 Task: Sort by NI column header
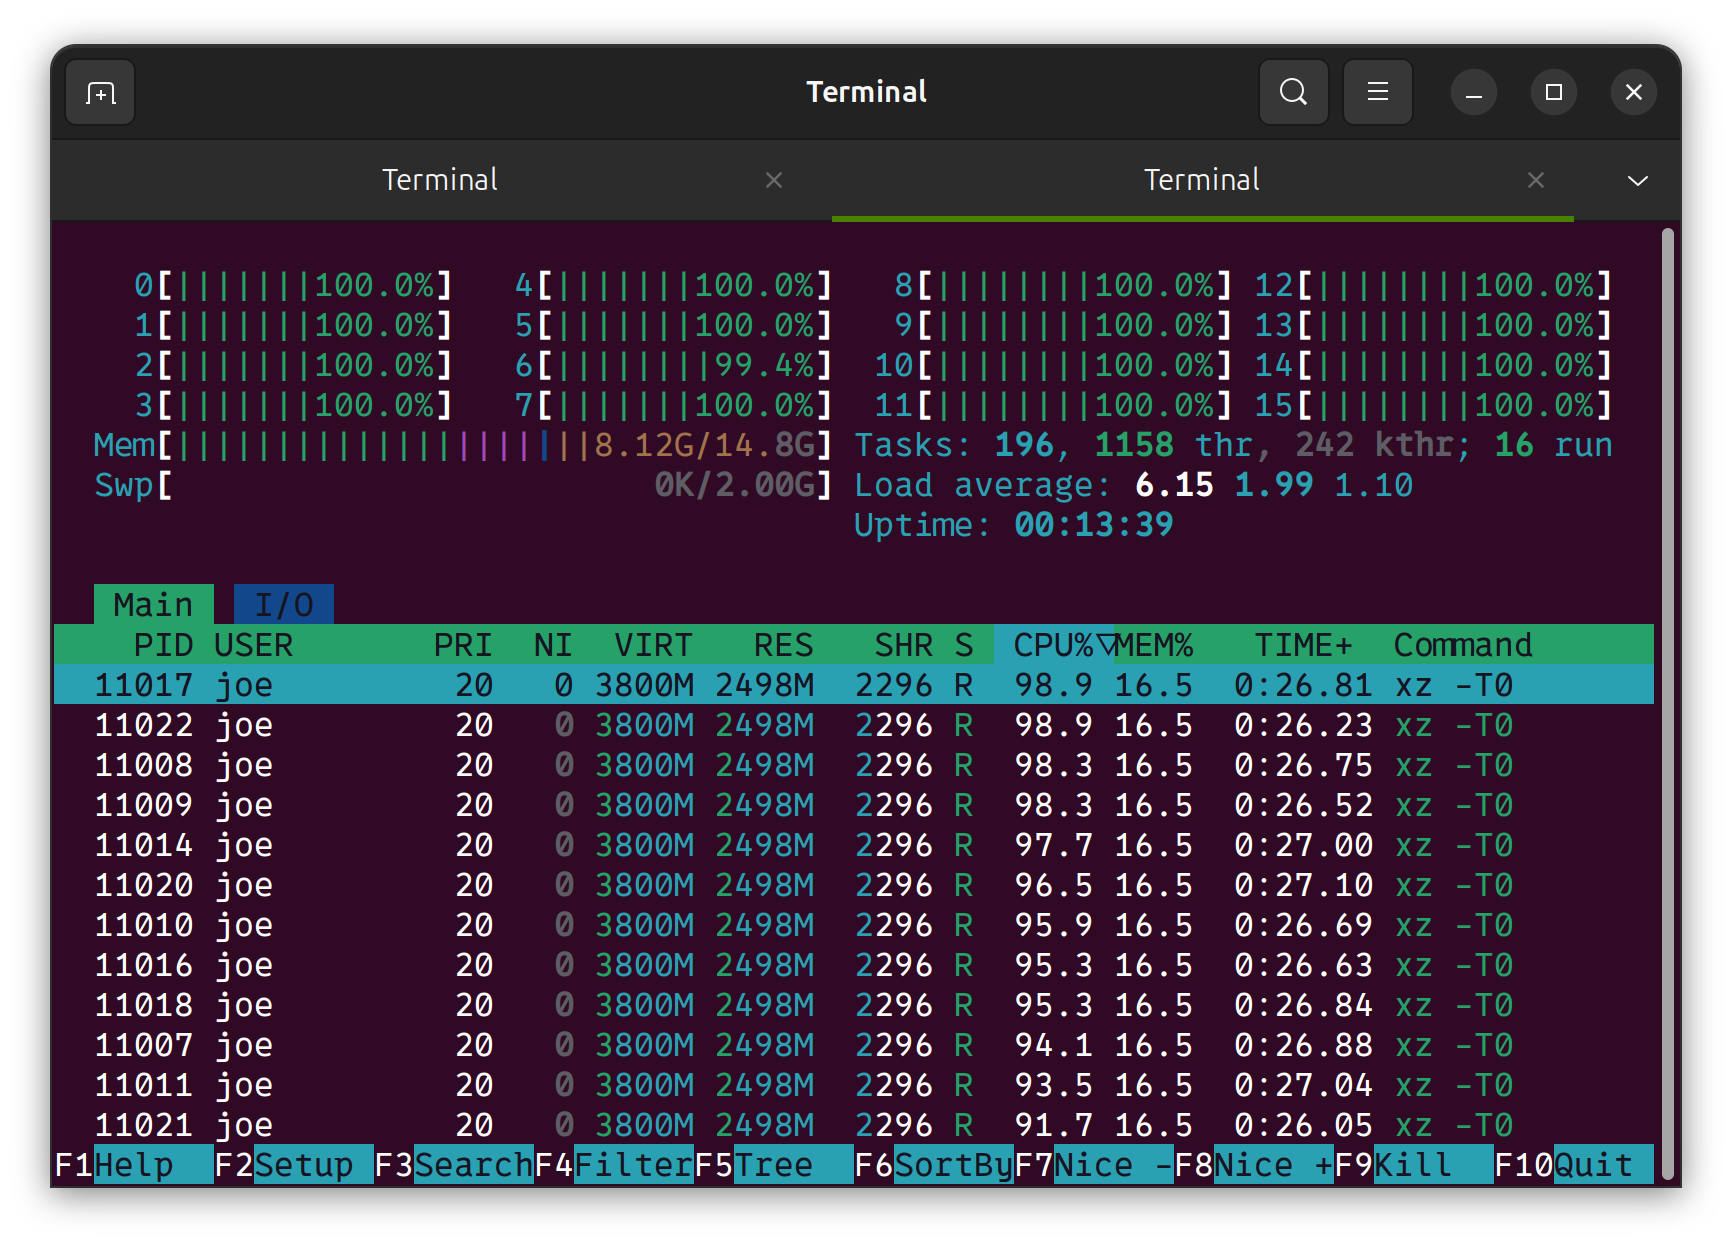[553, 645]
